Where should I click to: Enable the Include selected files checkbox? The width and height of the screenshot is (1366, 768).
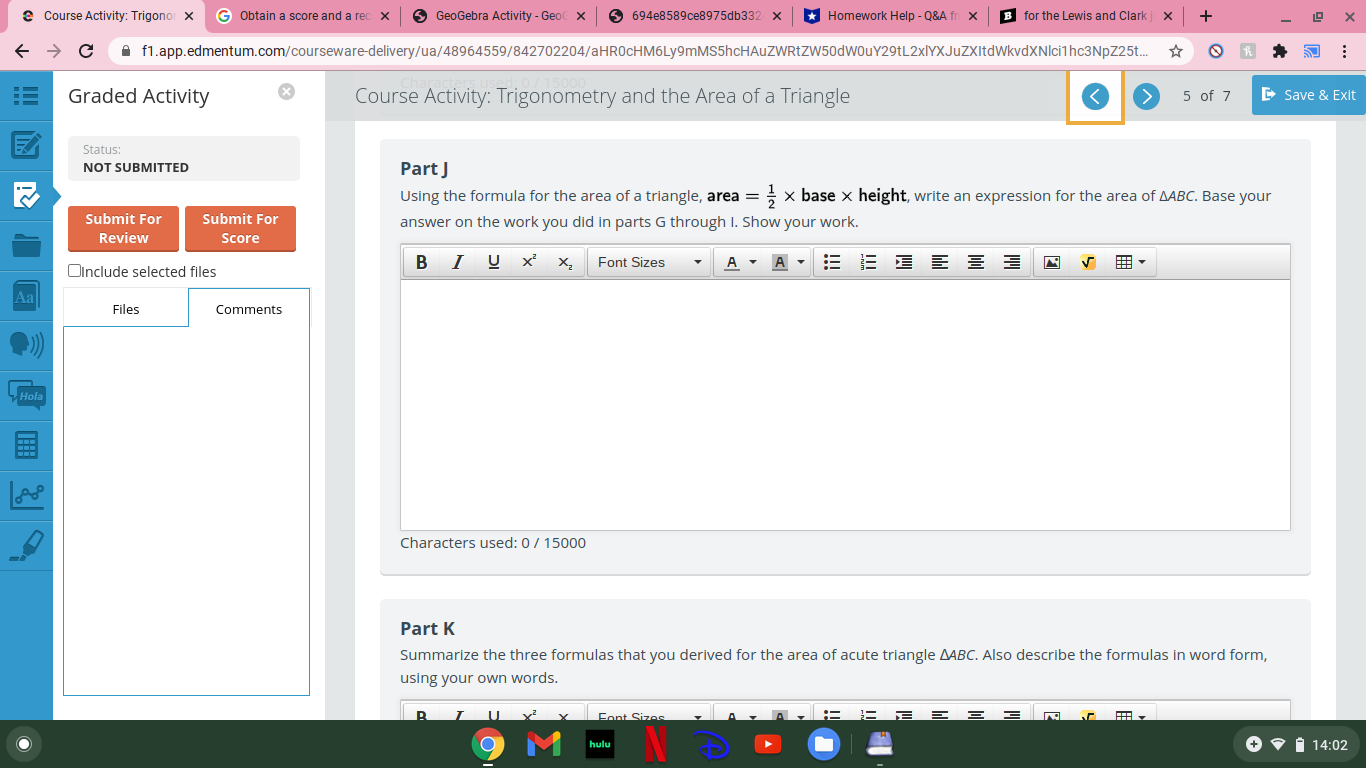[73, 270]
